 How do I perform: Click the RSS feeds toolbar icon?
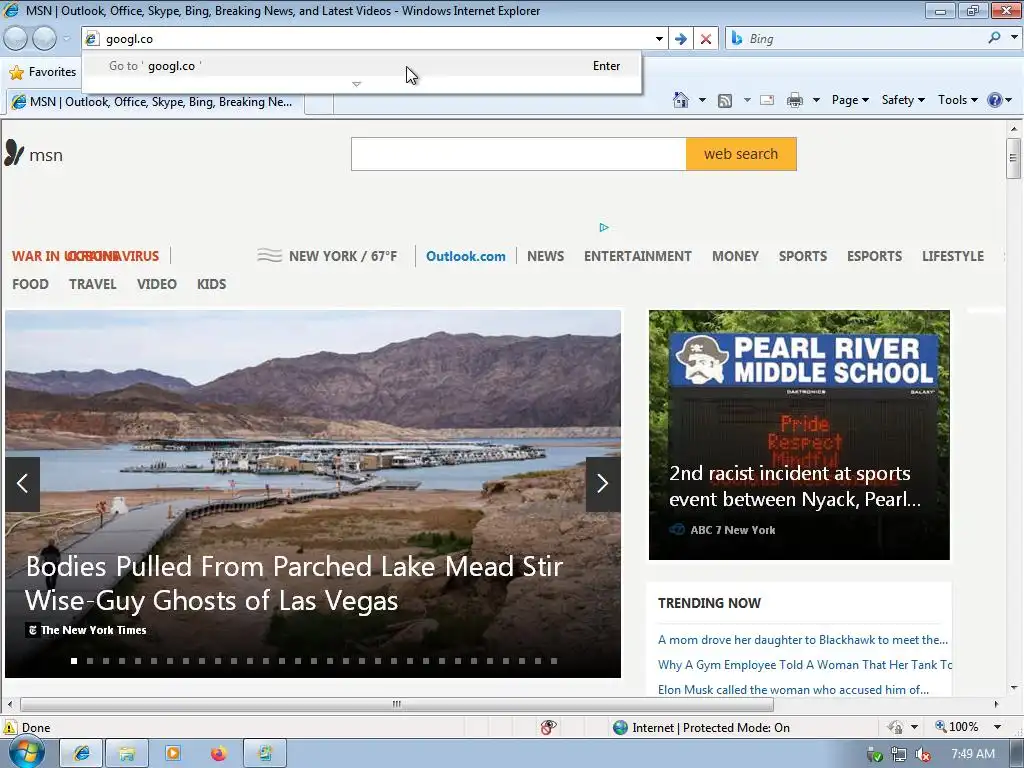pyautogui.click(x=724, y=101)
